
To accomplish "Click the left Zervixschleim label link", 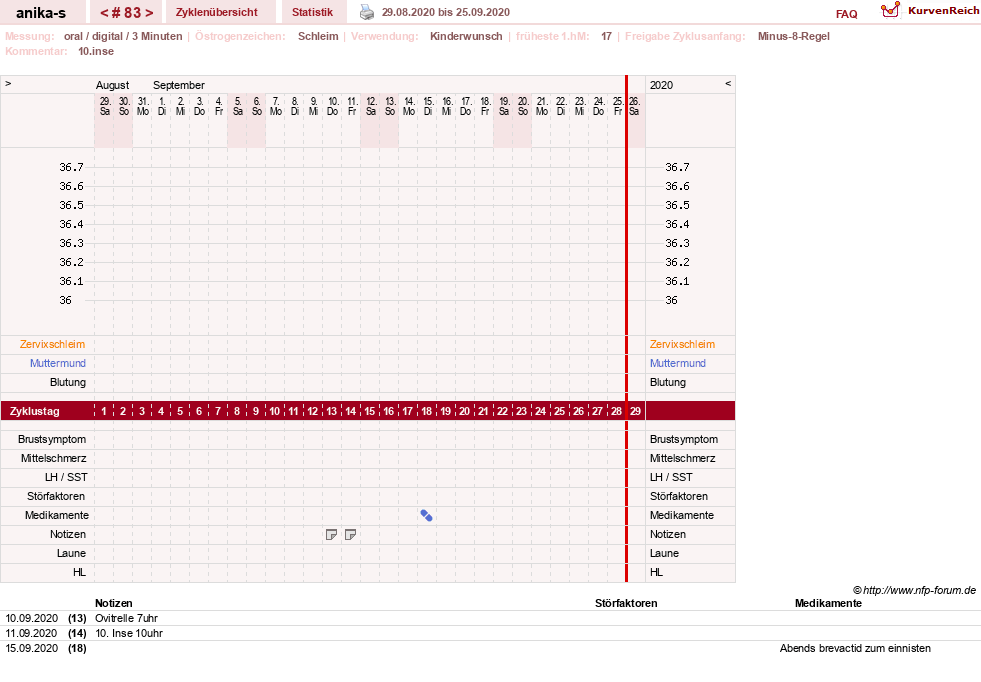I will (x=53, y=344).
